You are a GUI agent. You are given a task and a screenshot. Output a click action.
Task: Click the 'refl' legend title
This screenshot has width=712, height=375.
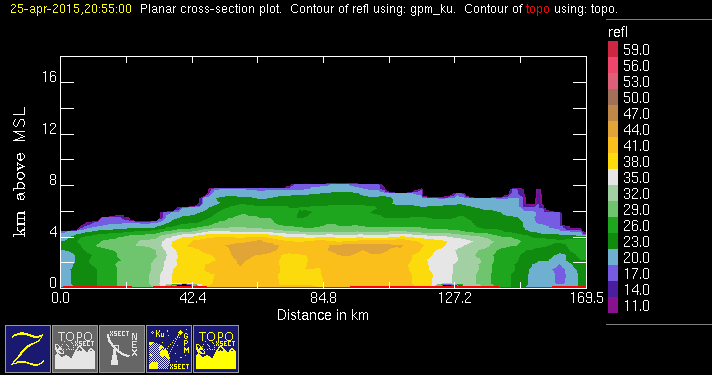(x=618, y=32)
